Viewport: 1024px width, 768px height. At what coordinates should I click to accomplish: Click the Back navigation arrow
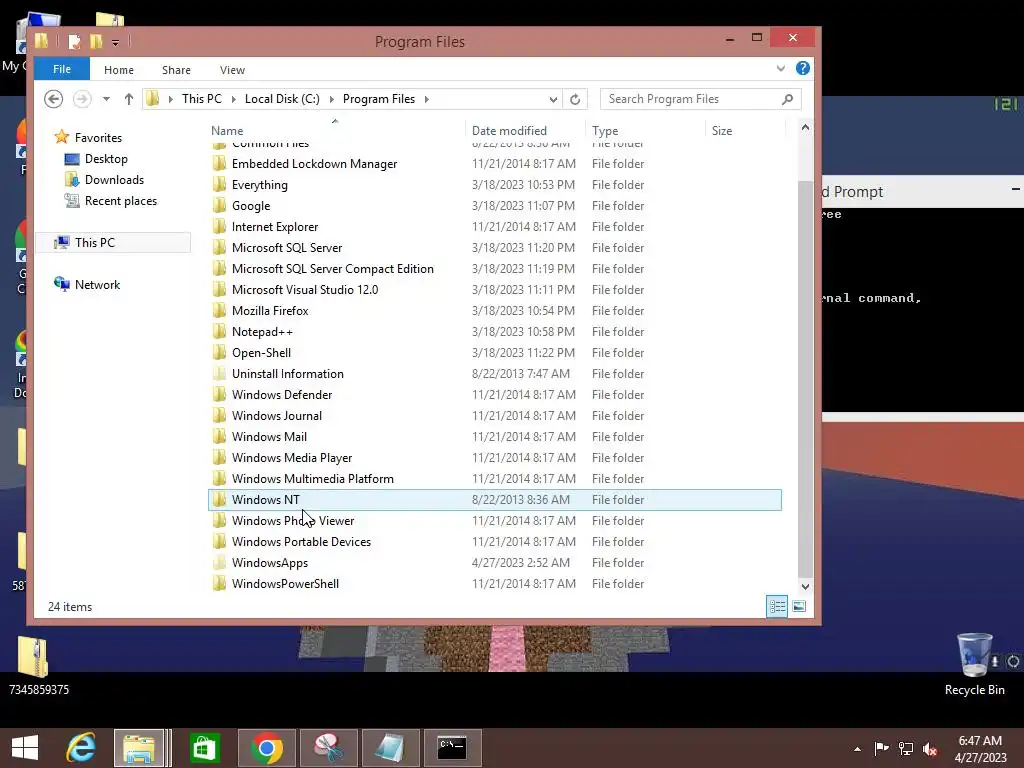[x=54, y=99]
